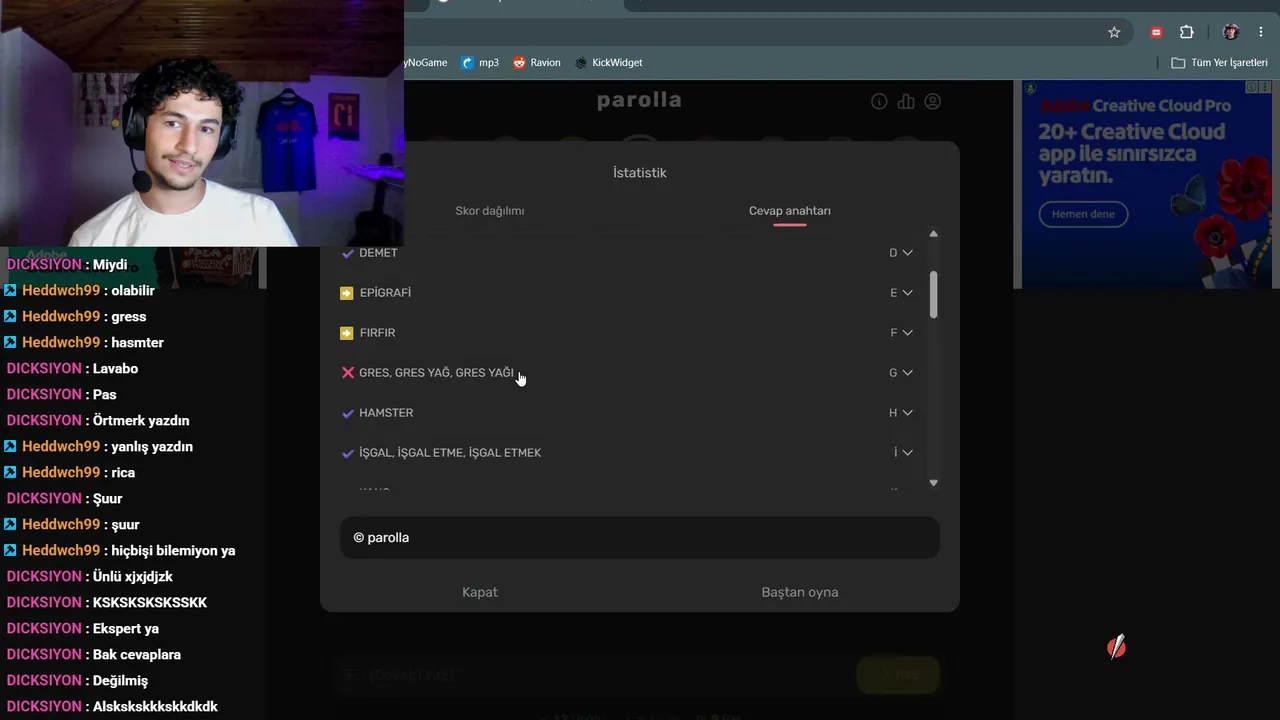
Task: Click the GRES, GRES YAĞ, GRES YAĞI answer
Action: 436,373
